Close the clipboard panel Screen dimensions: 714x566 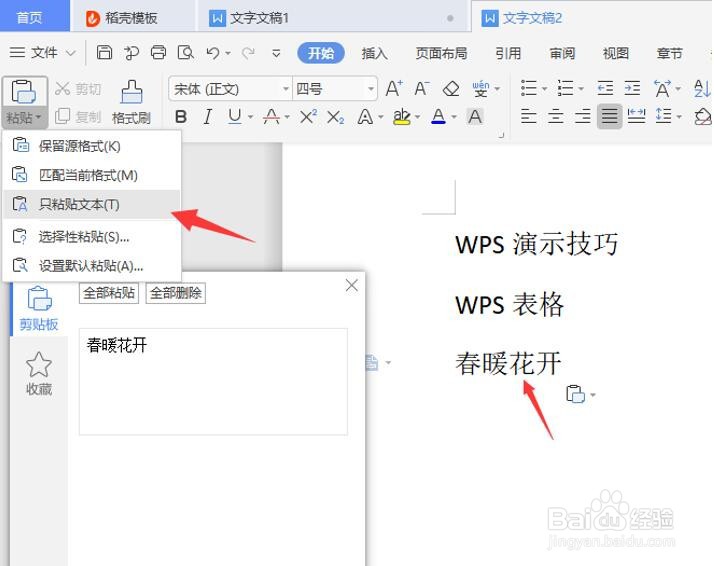pyautogui.click(x=352, y=286)
